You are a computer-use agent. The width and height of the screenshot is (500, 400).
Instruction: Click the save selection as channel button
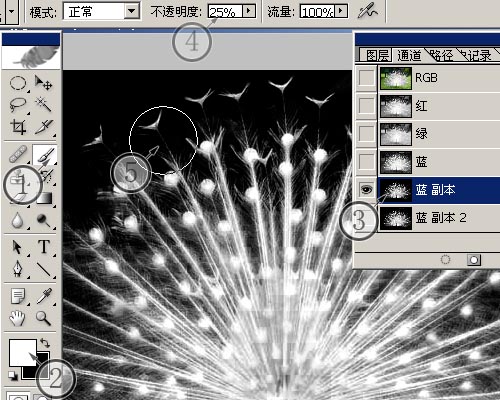click(x=474, y=260)
